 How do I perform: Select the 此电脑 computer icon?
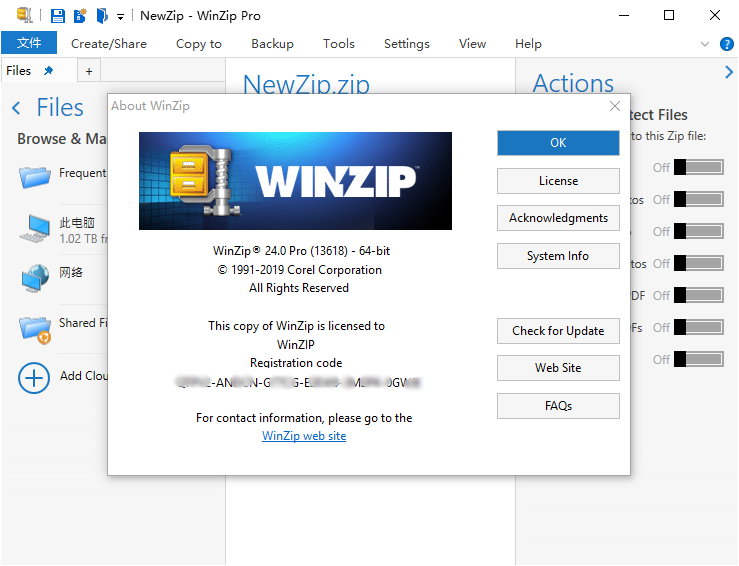34,228
